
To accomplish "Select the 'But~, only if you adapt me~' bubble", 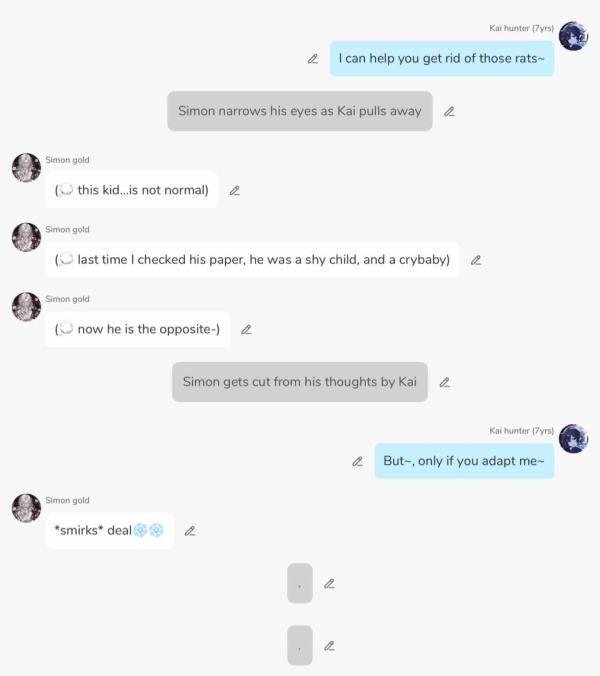I will pos(464,461).
